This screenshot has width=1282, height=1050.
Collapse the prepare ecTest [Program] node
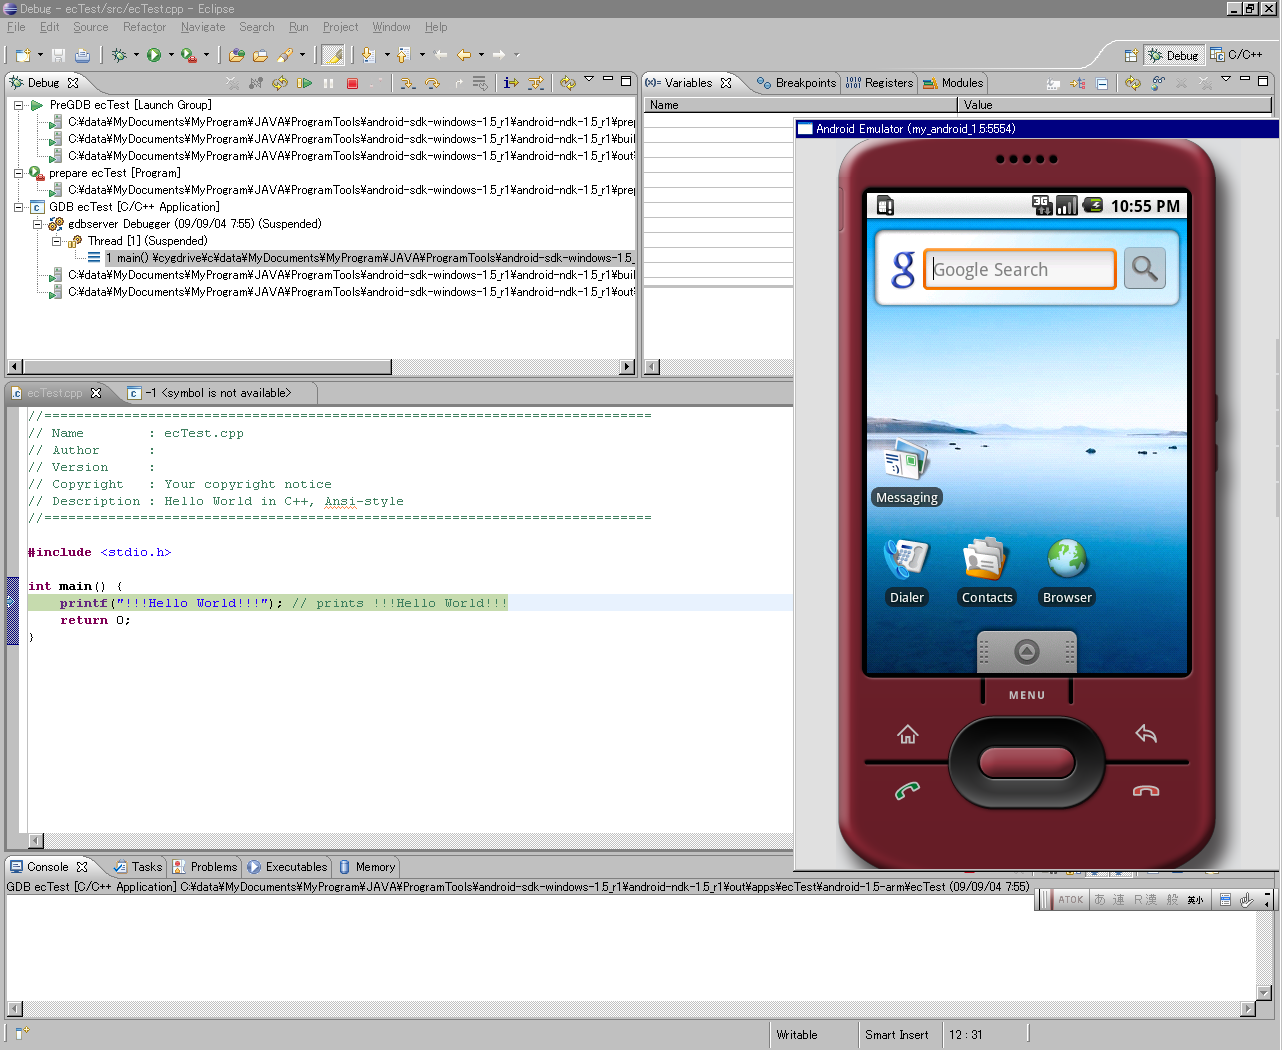point(18,173)
